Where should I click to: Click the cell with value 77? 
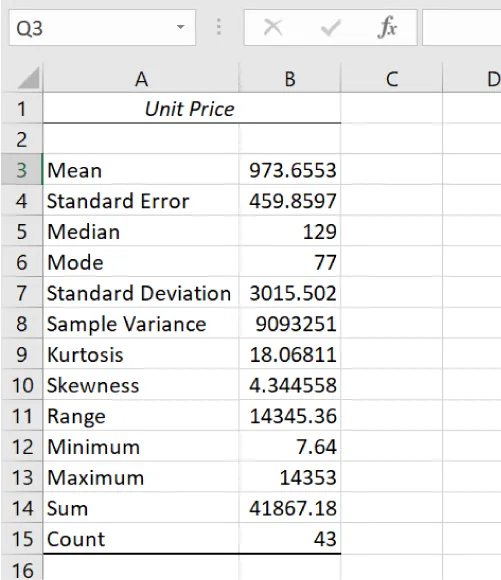coord(290,262)
